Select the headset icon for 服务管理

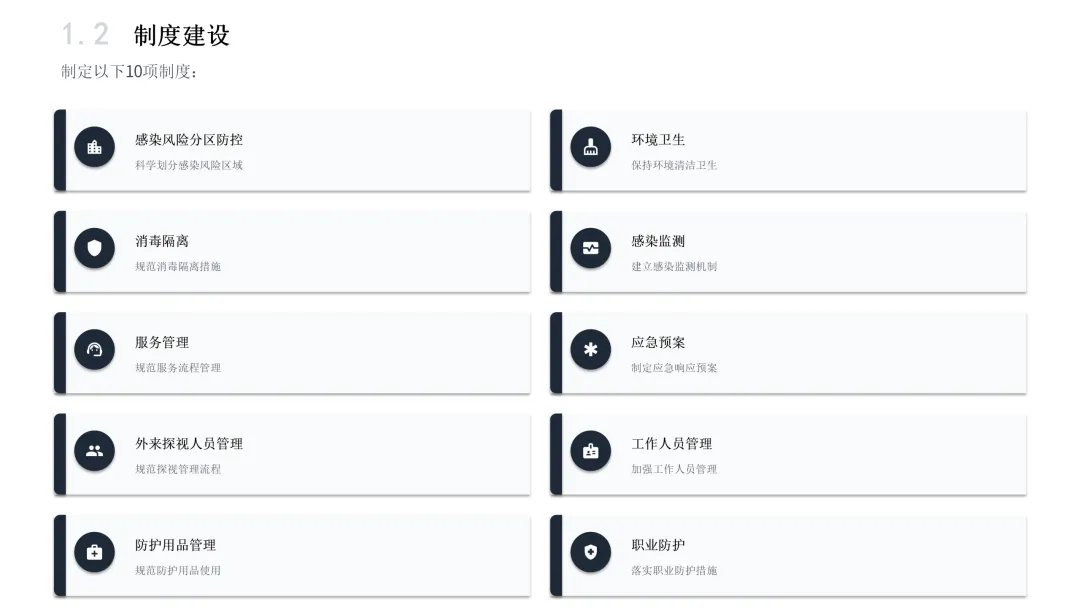tap(94, 349)
